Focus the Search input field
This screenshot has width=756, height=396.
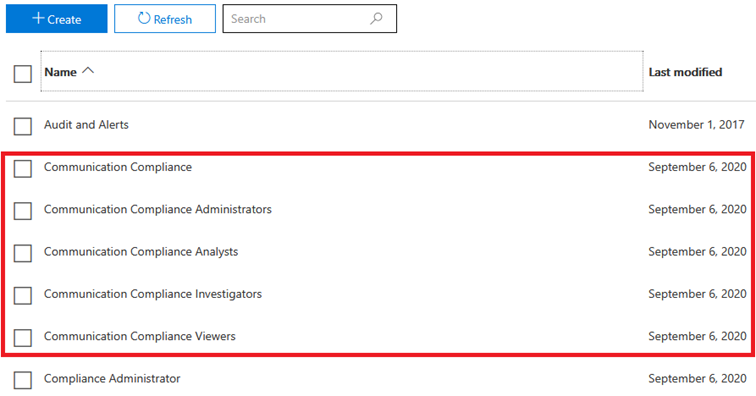tap(310, 19)
